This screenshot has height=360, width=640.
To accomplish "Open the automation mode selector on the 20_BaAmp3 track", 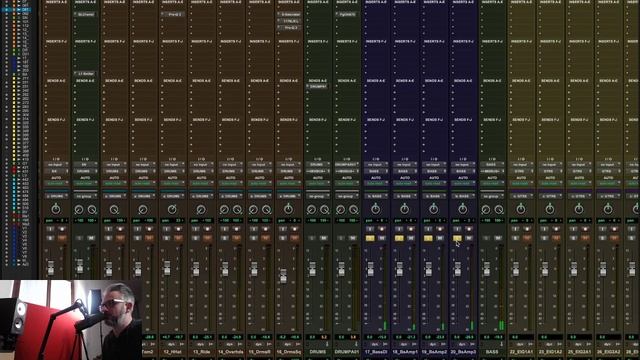I will pyautogui.click(x=462, y=184).
